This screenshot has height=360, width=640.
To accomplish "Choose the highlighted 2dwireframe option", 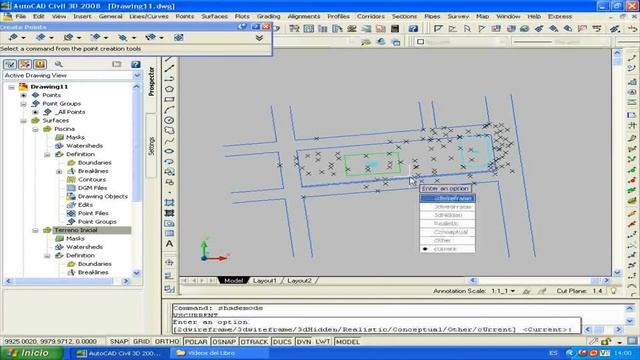I will pyautogui.click(x=447, y=198).
